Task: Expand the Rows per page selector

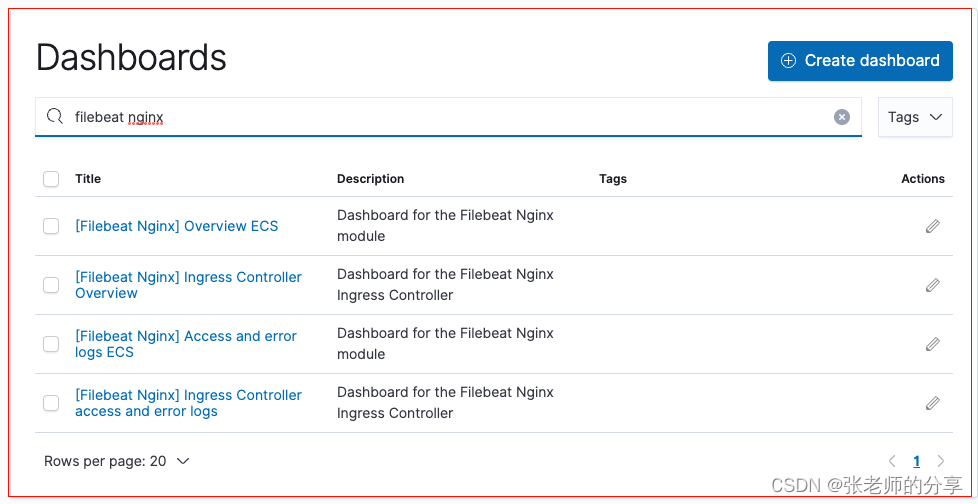Action: tap(117, 461)
